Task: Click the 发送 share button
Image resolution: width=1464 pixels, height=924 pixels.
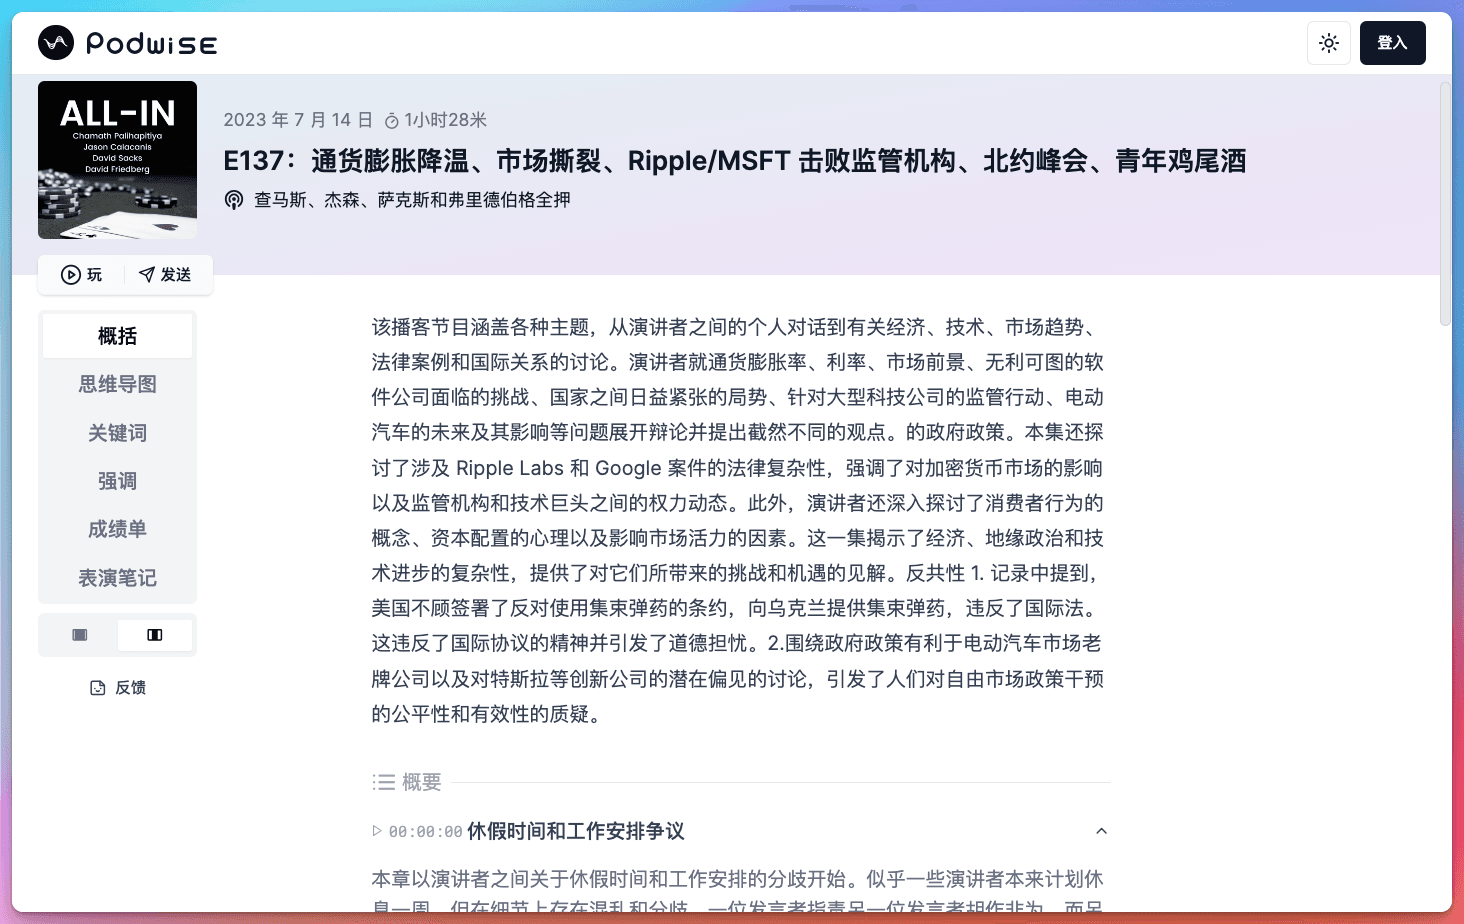Action: click(x=165, y=275)
